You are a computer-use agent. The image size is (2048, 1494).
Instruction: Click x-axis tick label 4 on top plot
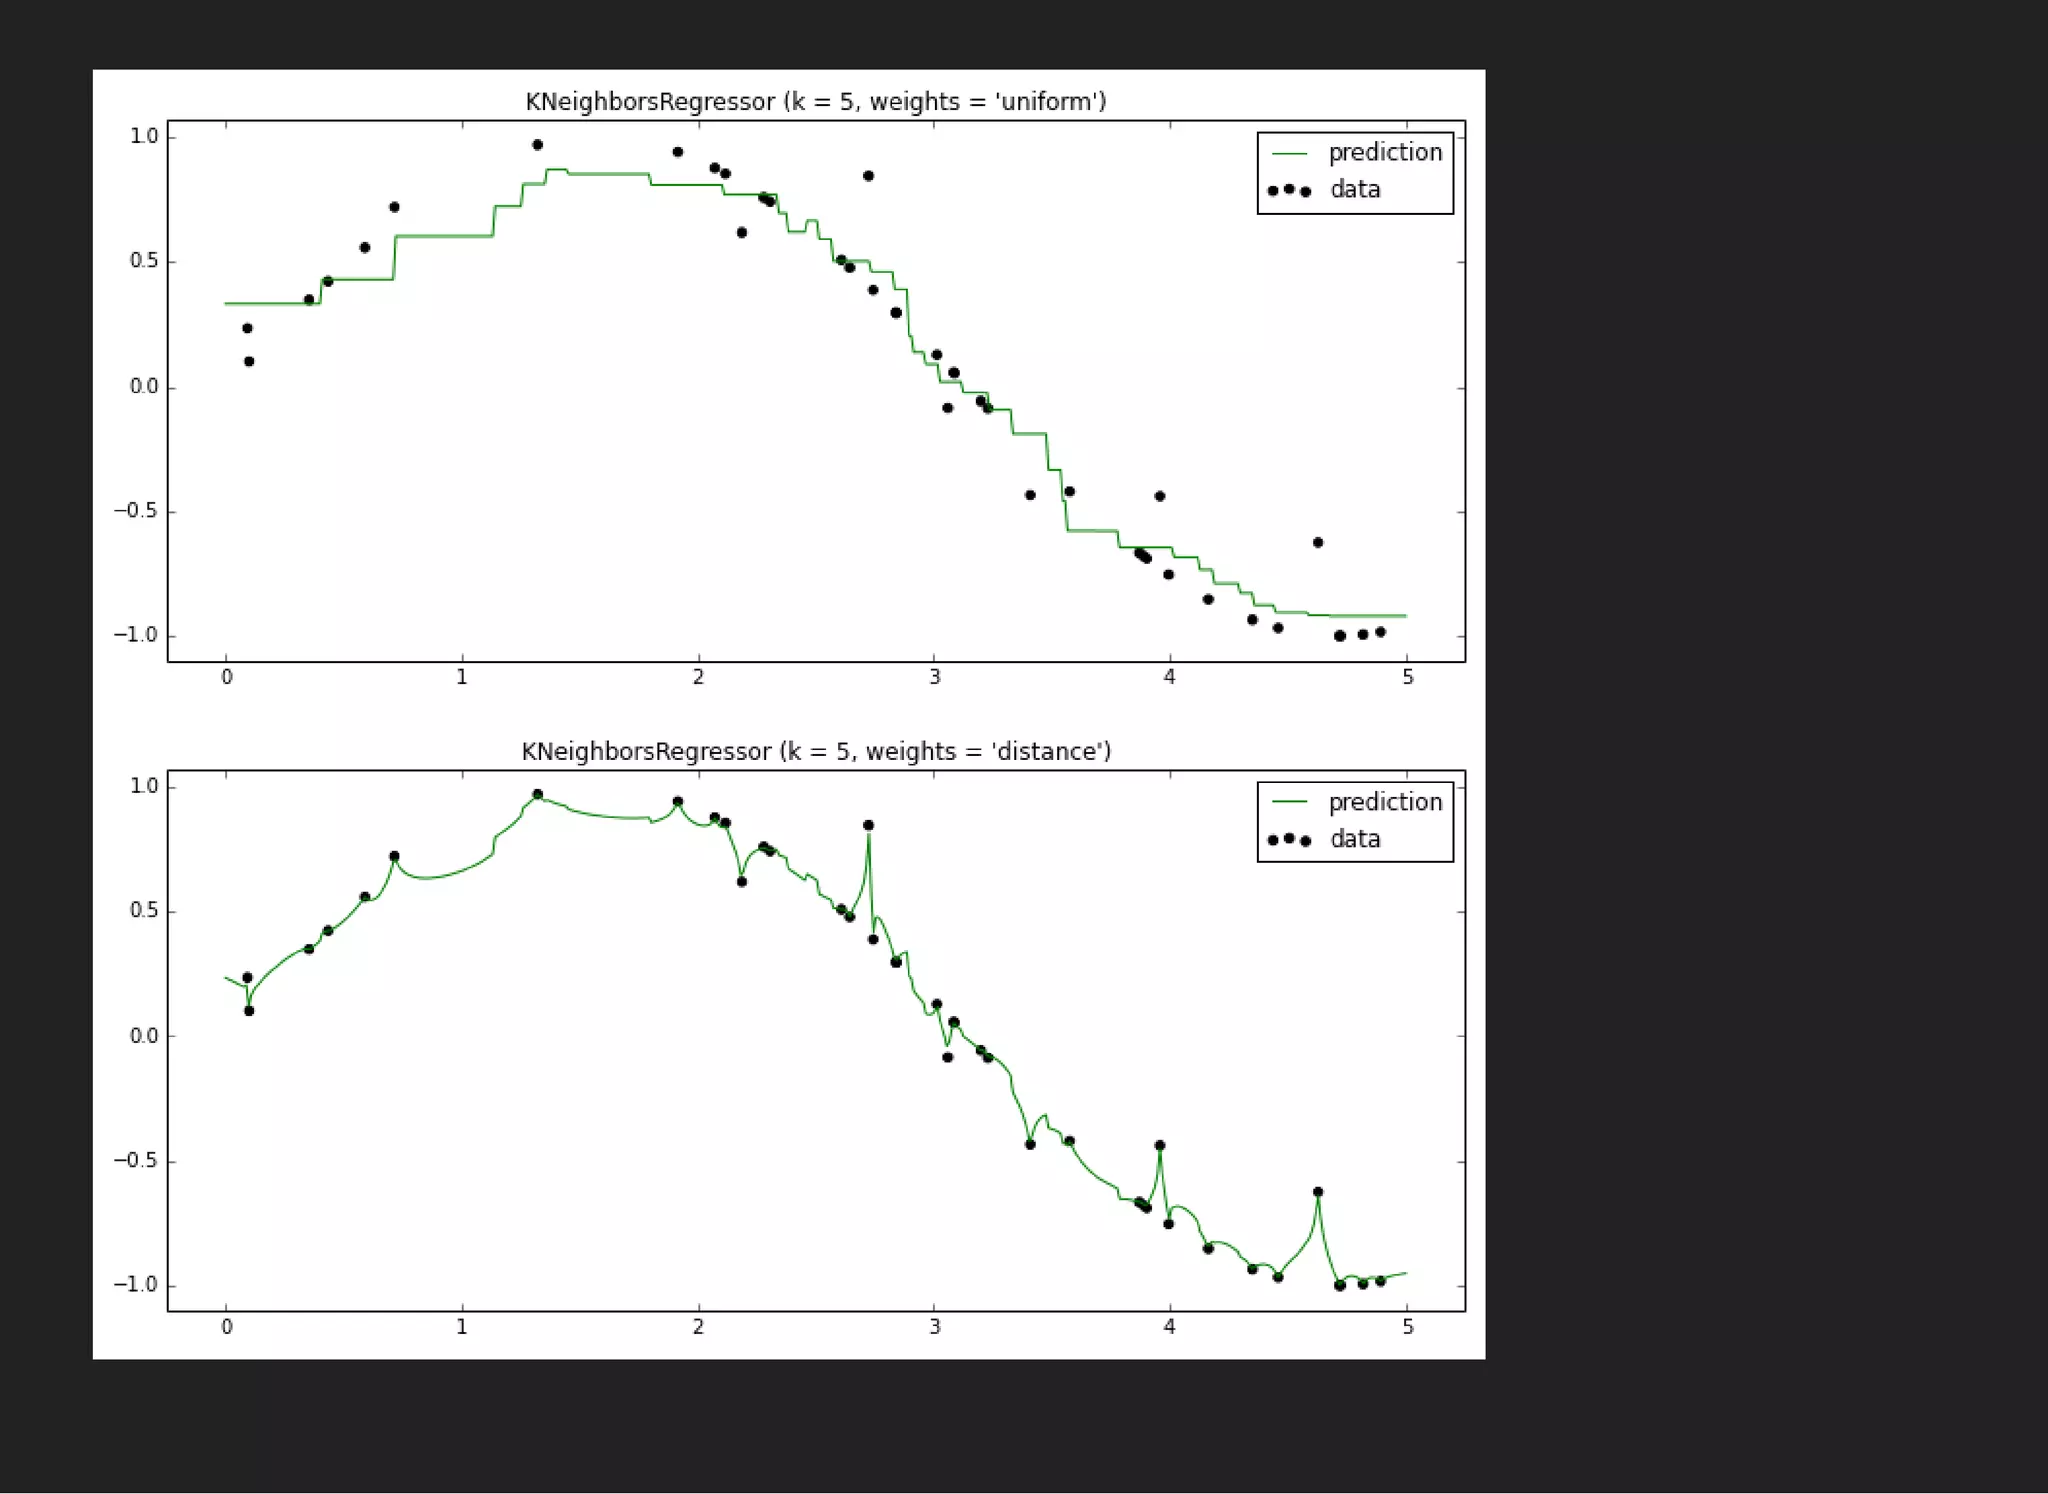tap(1169, 677)
